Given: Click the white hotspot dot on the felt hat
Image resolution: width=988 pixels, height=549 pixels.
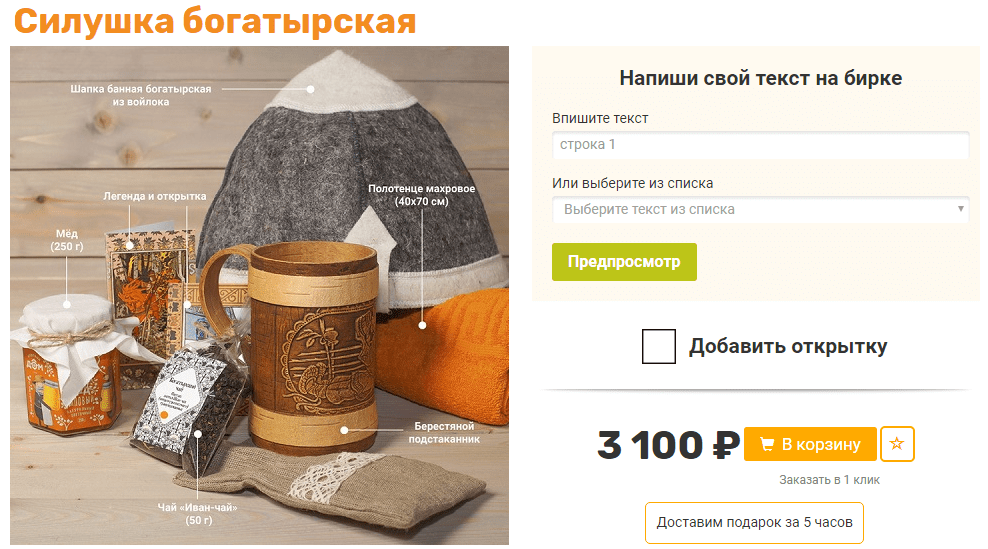Looking at the screenshot, I should tap(310, 90).
